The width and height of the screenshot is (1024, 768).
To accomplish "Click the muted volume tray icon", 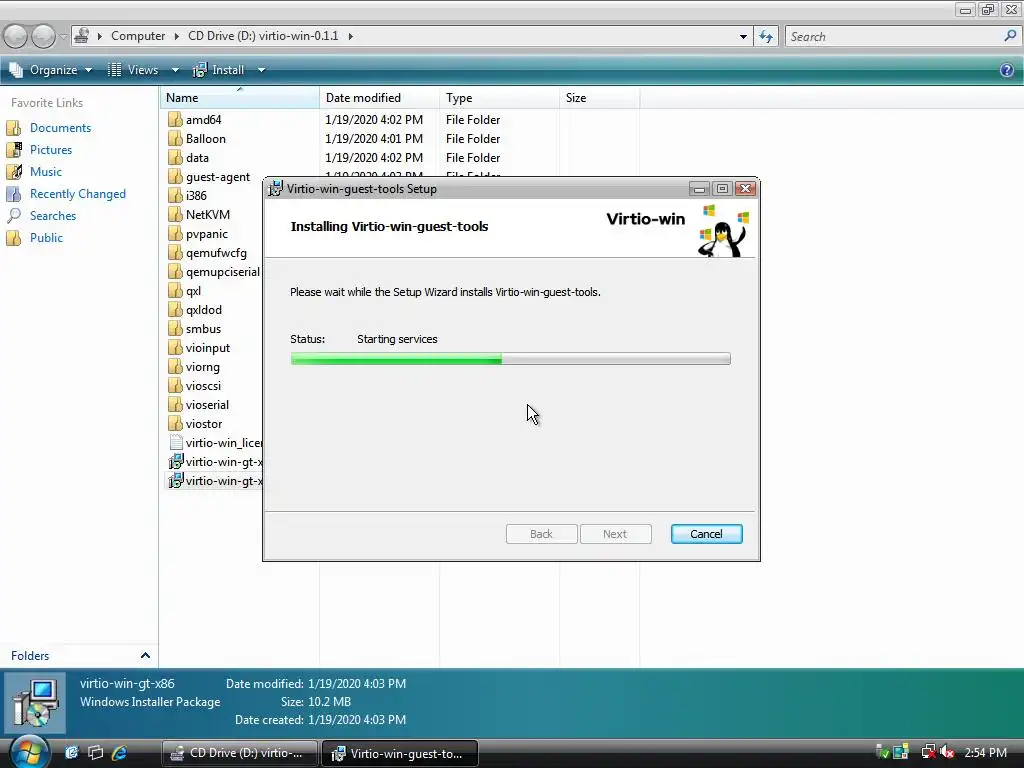I will coord(947,753).
